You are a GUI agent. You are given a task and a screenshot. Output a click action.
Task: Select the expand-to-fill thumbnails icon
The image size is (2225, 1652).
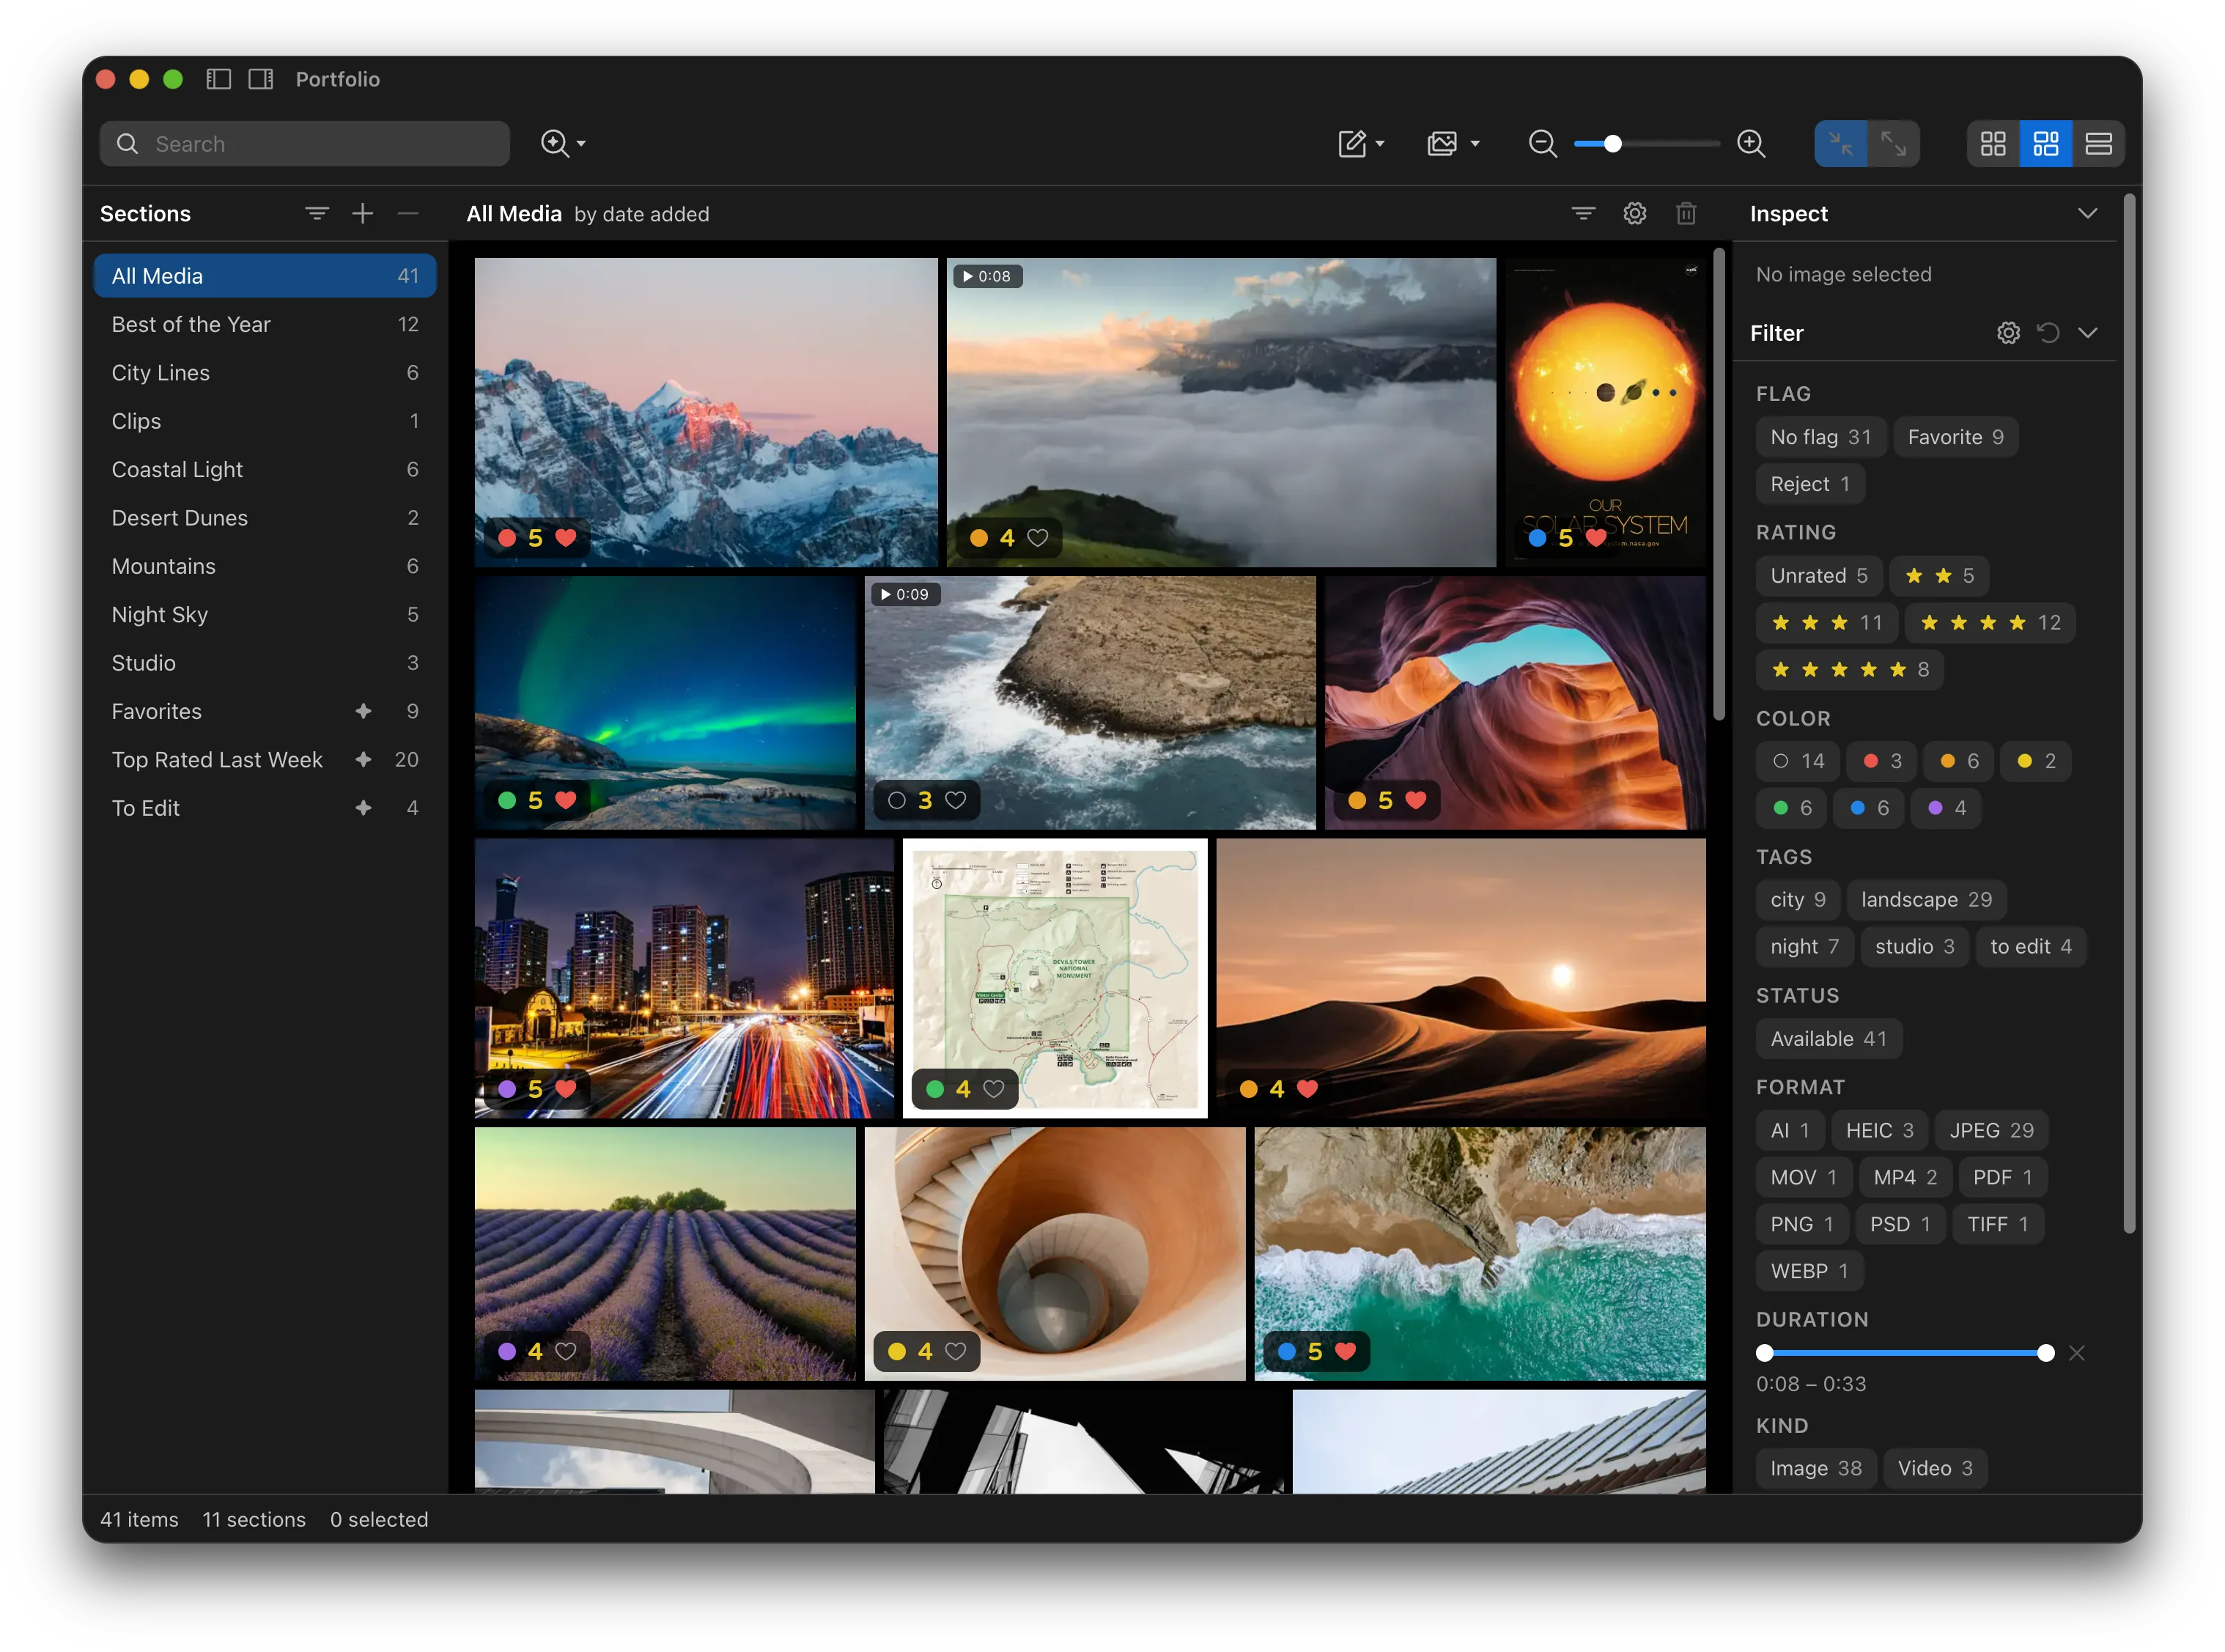[1893, 144]
